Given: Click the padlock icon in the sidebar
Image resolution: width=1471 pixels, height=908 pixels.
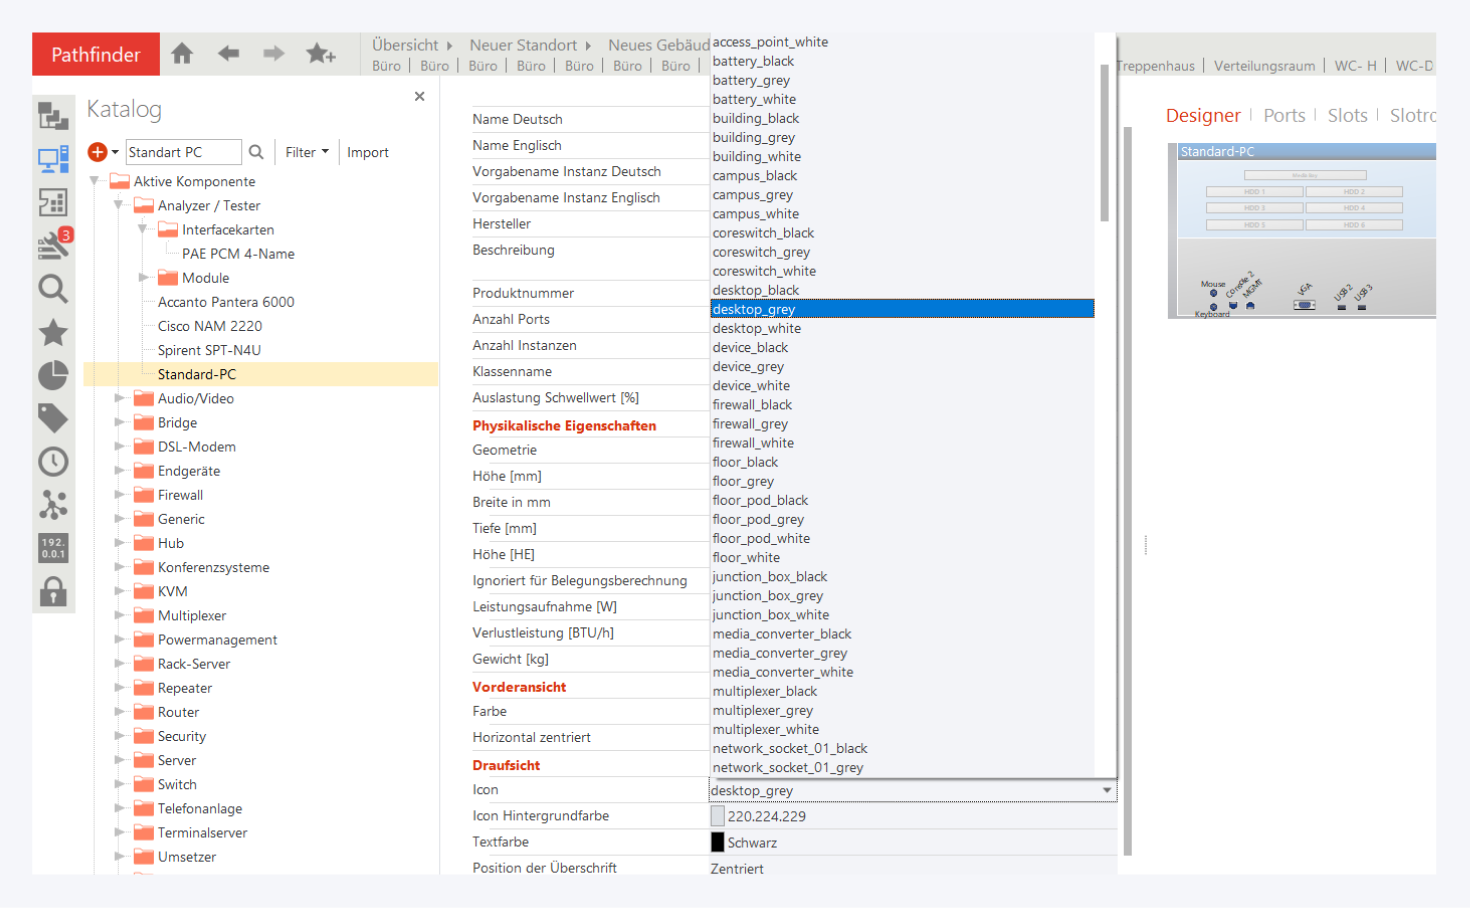Looking at the screenshot, I should (53, 592).
